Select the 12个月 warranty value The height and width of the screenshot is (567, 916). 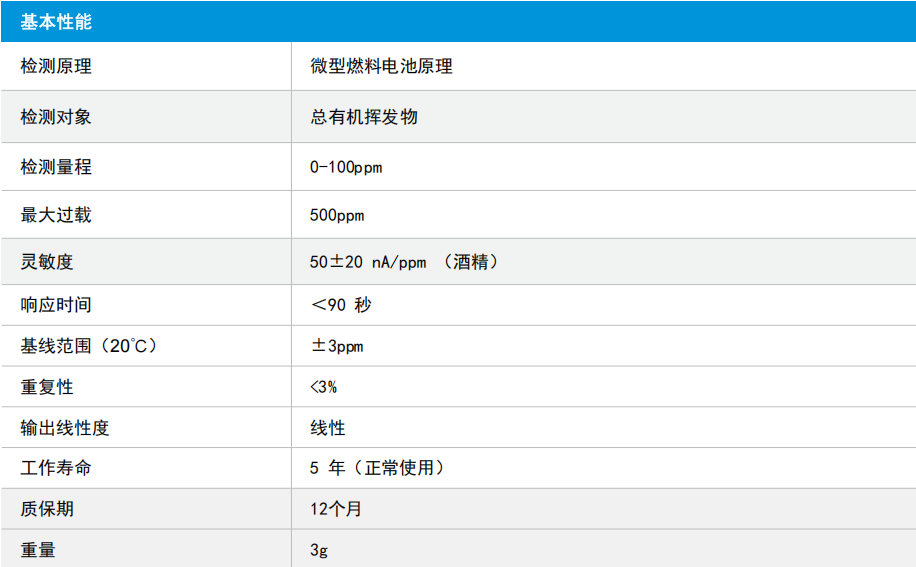pos(336,509)
